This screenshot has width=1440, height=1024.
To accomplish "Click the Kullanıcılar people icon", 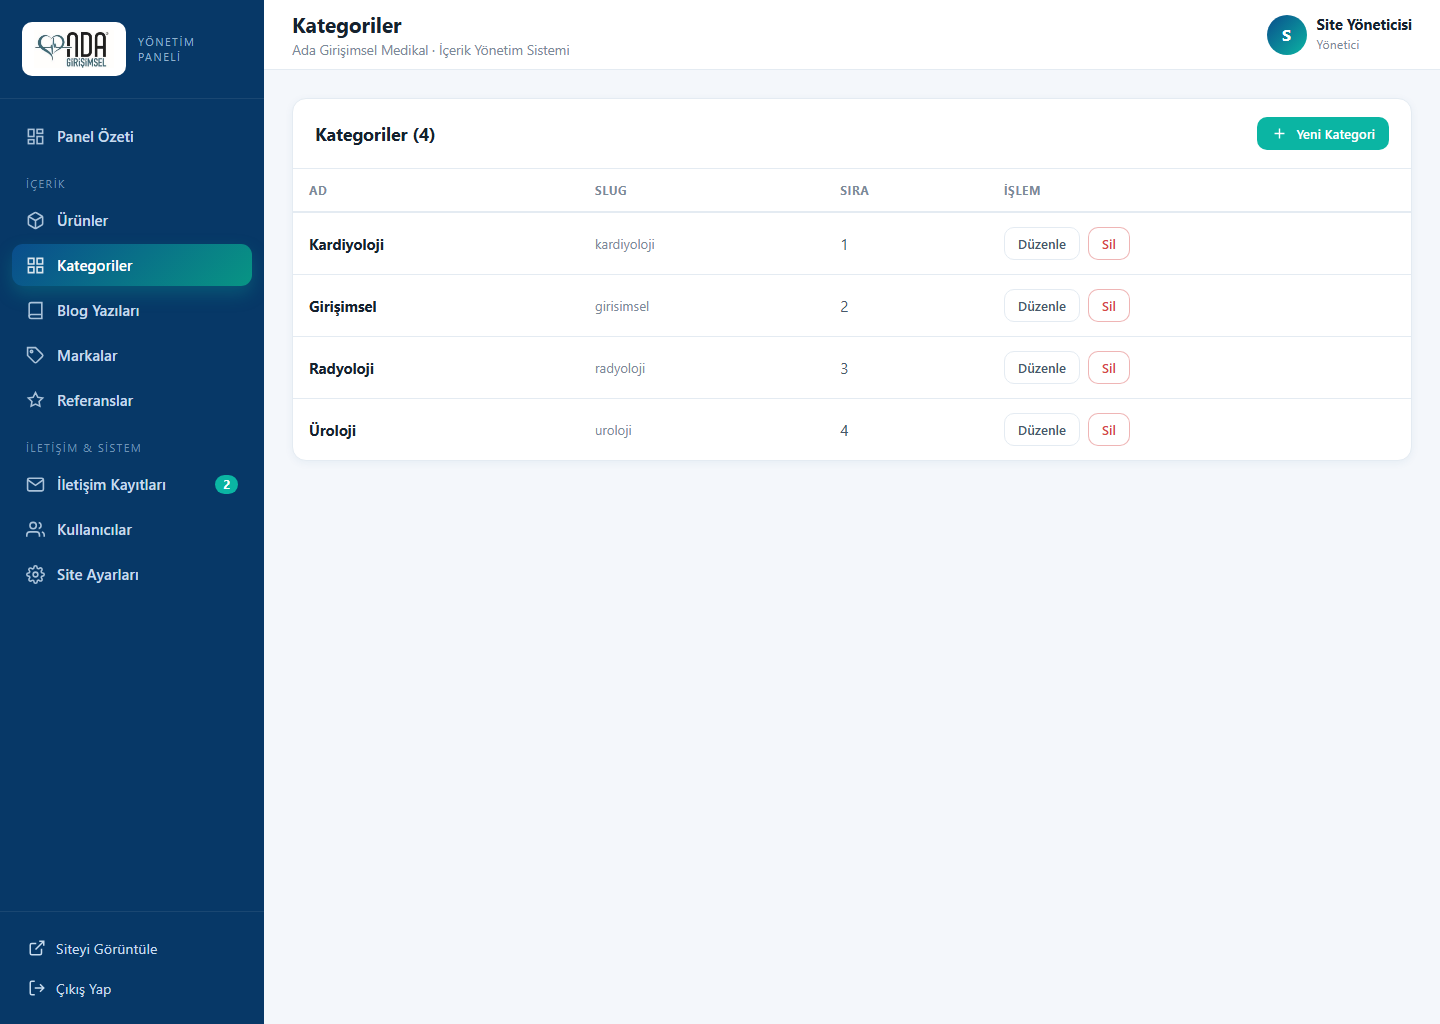I will point(35,530).
